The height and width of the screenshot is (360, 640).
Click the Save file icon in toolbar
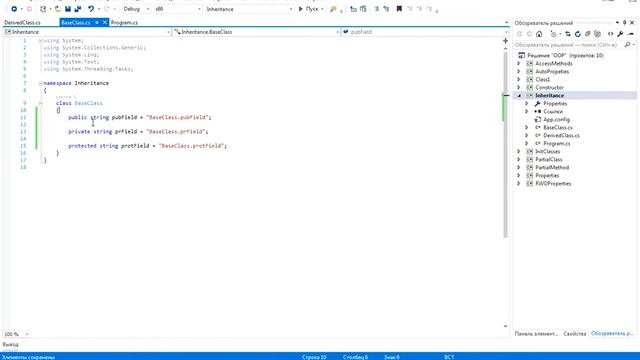68,9
